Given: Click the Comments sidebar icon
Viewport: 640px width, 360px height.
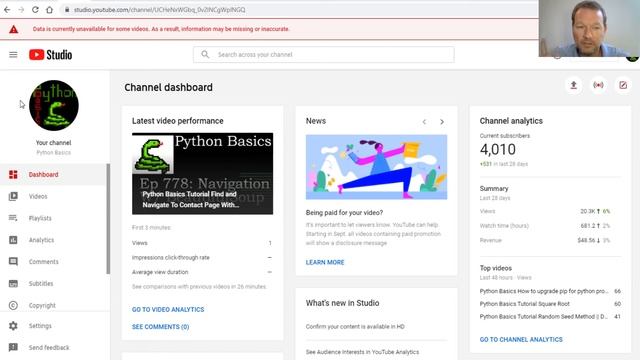Looking at the screenshot, I should [x=13, y=262].
